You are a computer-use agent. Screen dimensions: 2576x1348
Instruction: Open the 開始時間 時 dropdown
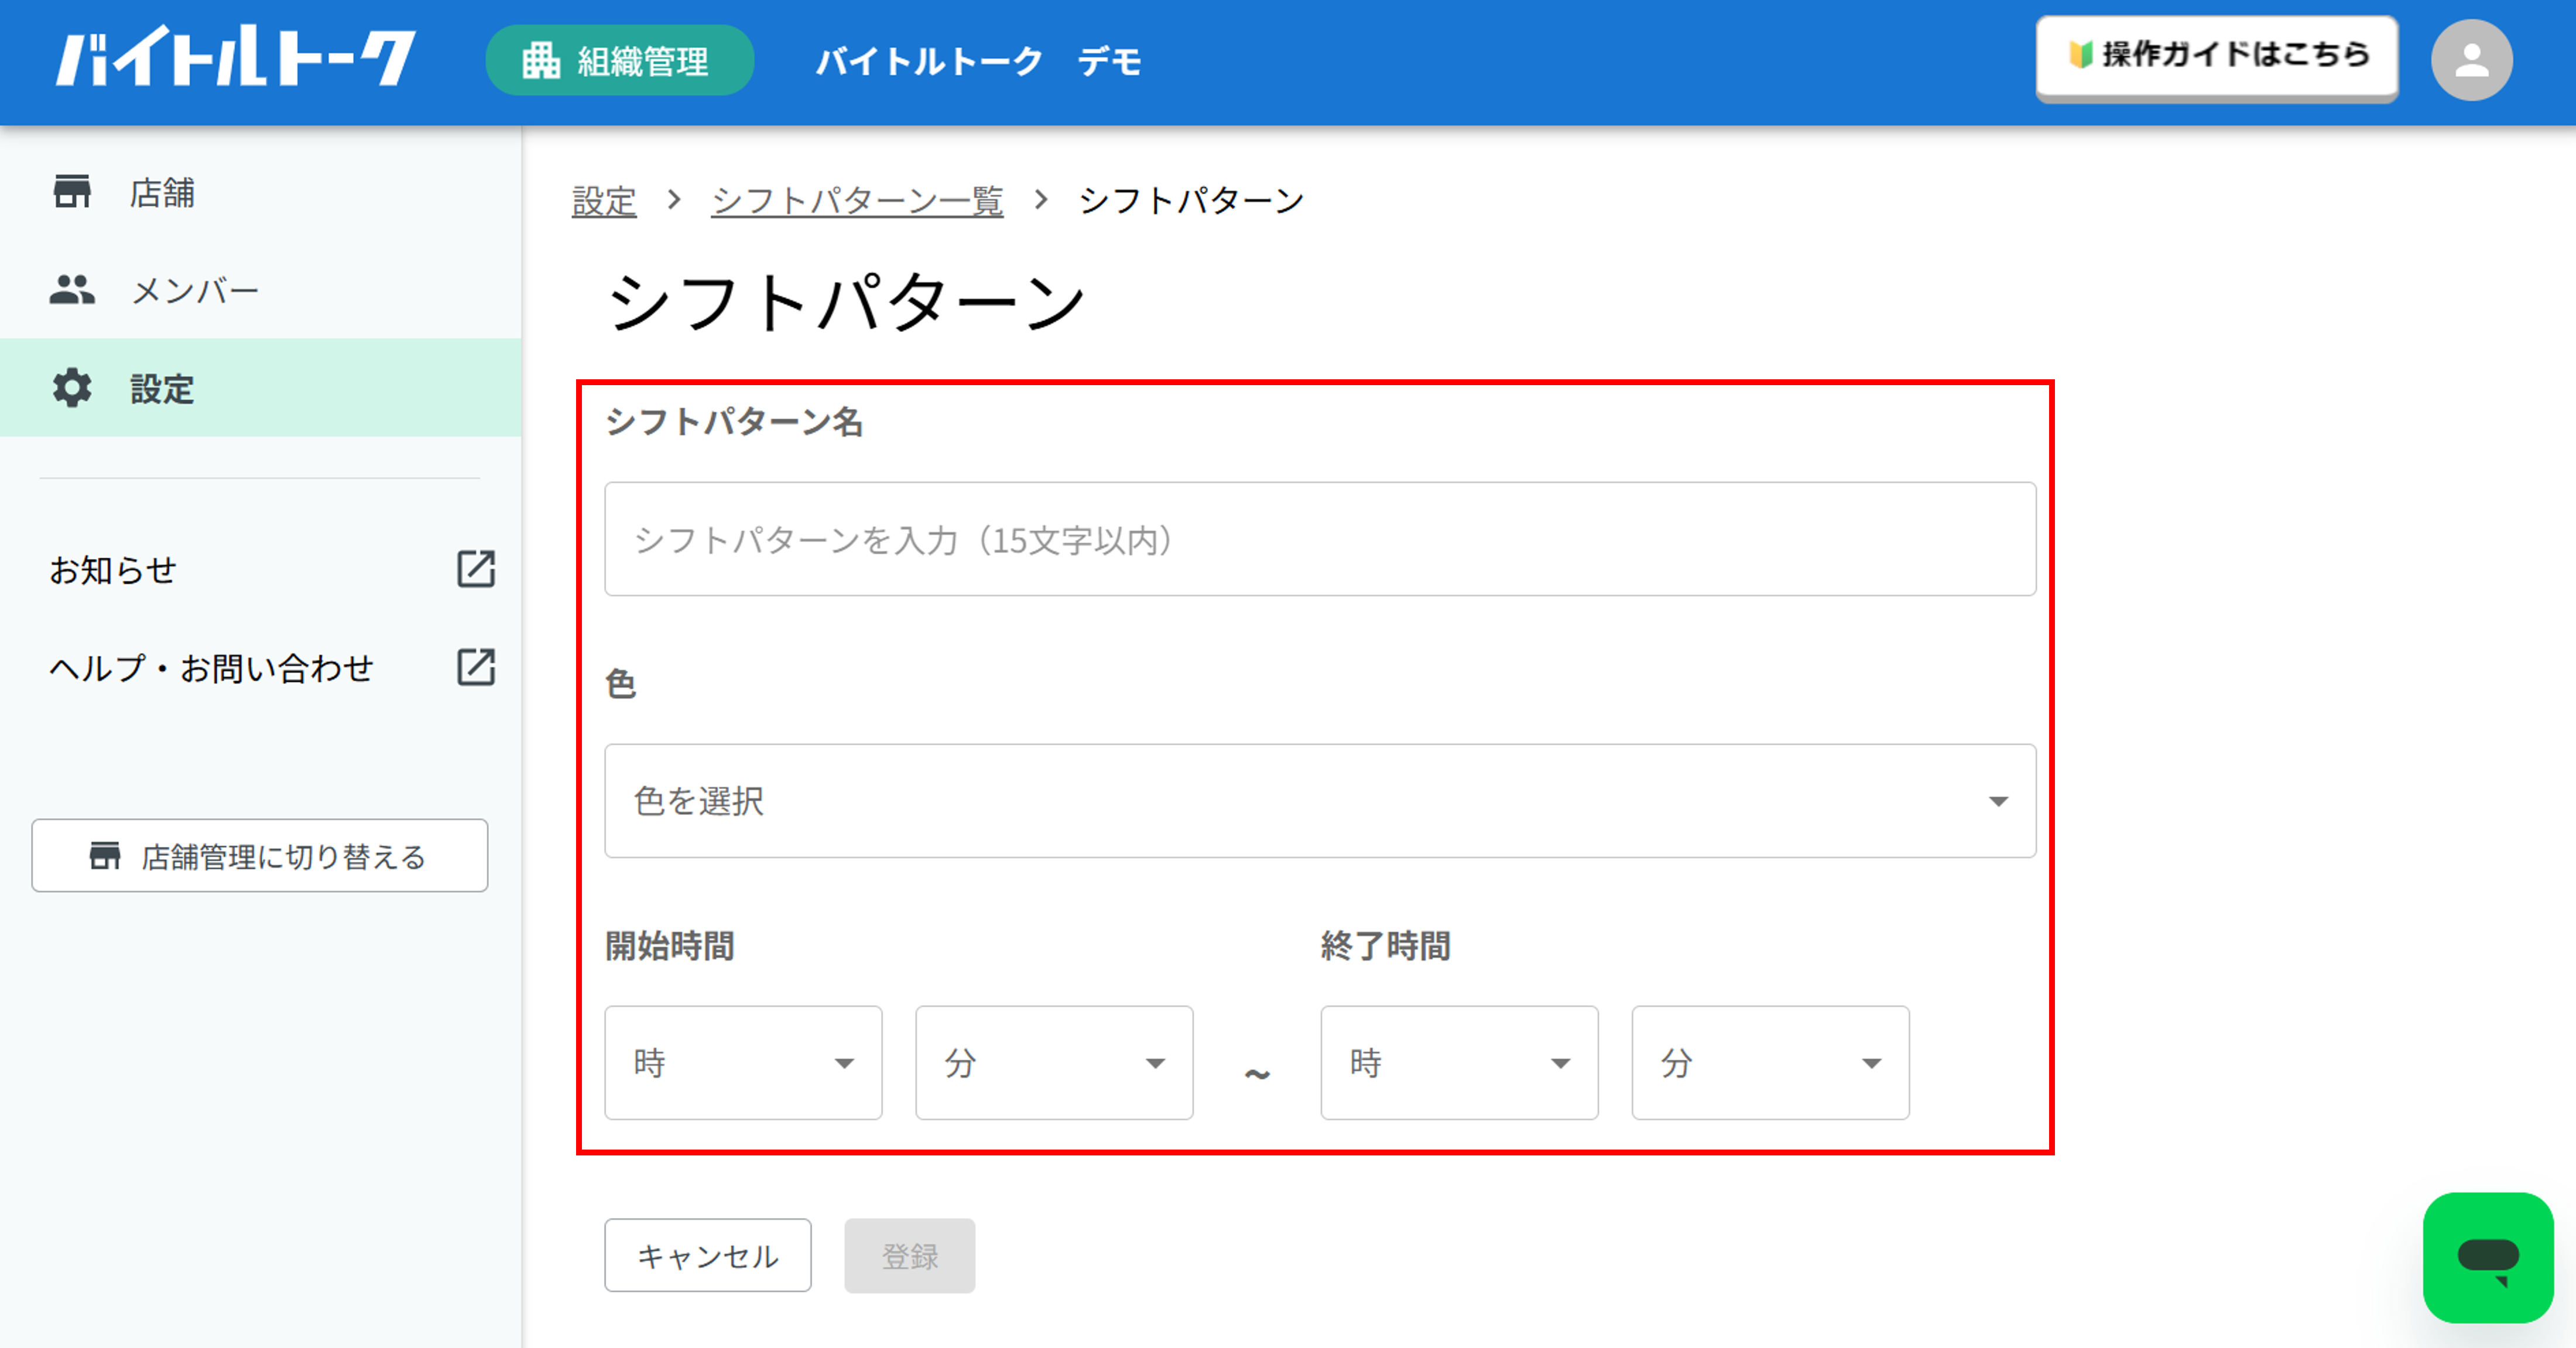coord(743,1063)
